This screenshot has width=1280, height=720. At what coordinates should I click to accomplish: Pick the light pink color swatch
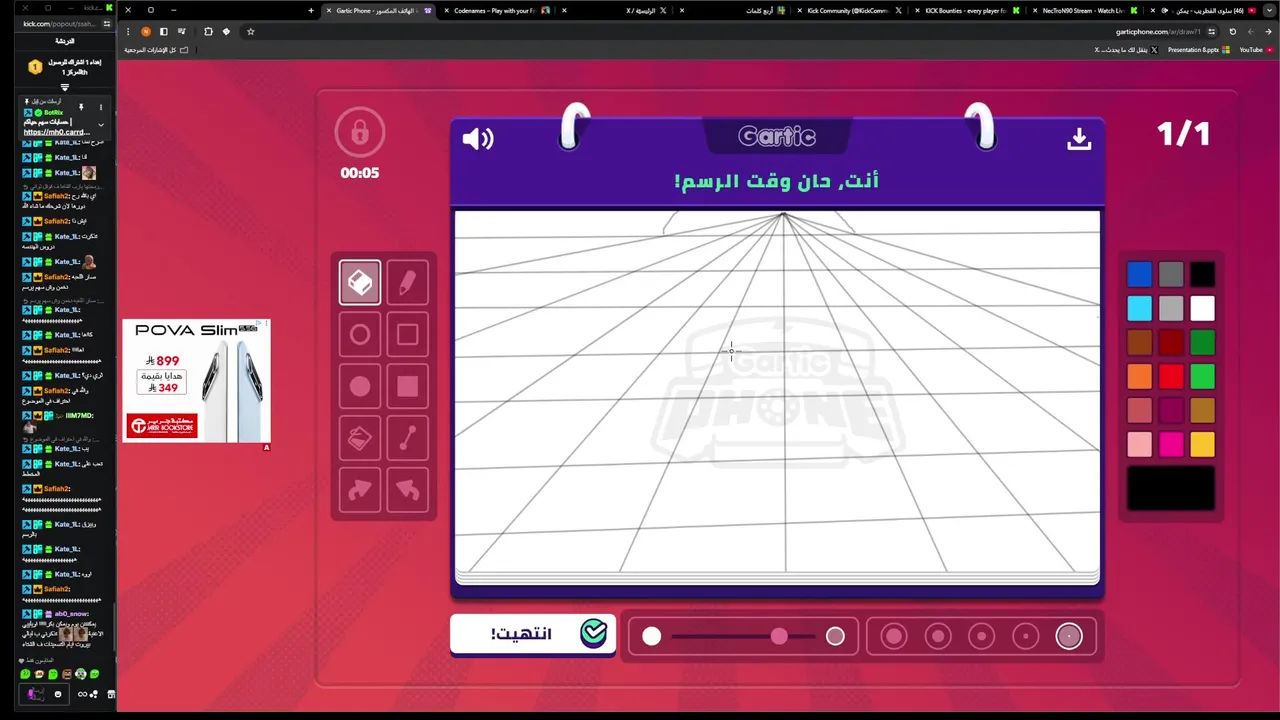click(1139, 444)
